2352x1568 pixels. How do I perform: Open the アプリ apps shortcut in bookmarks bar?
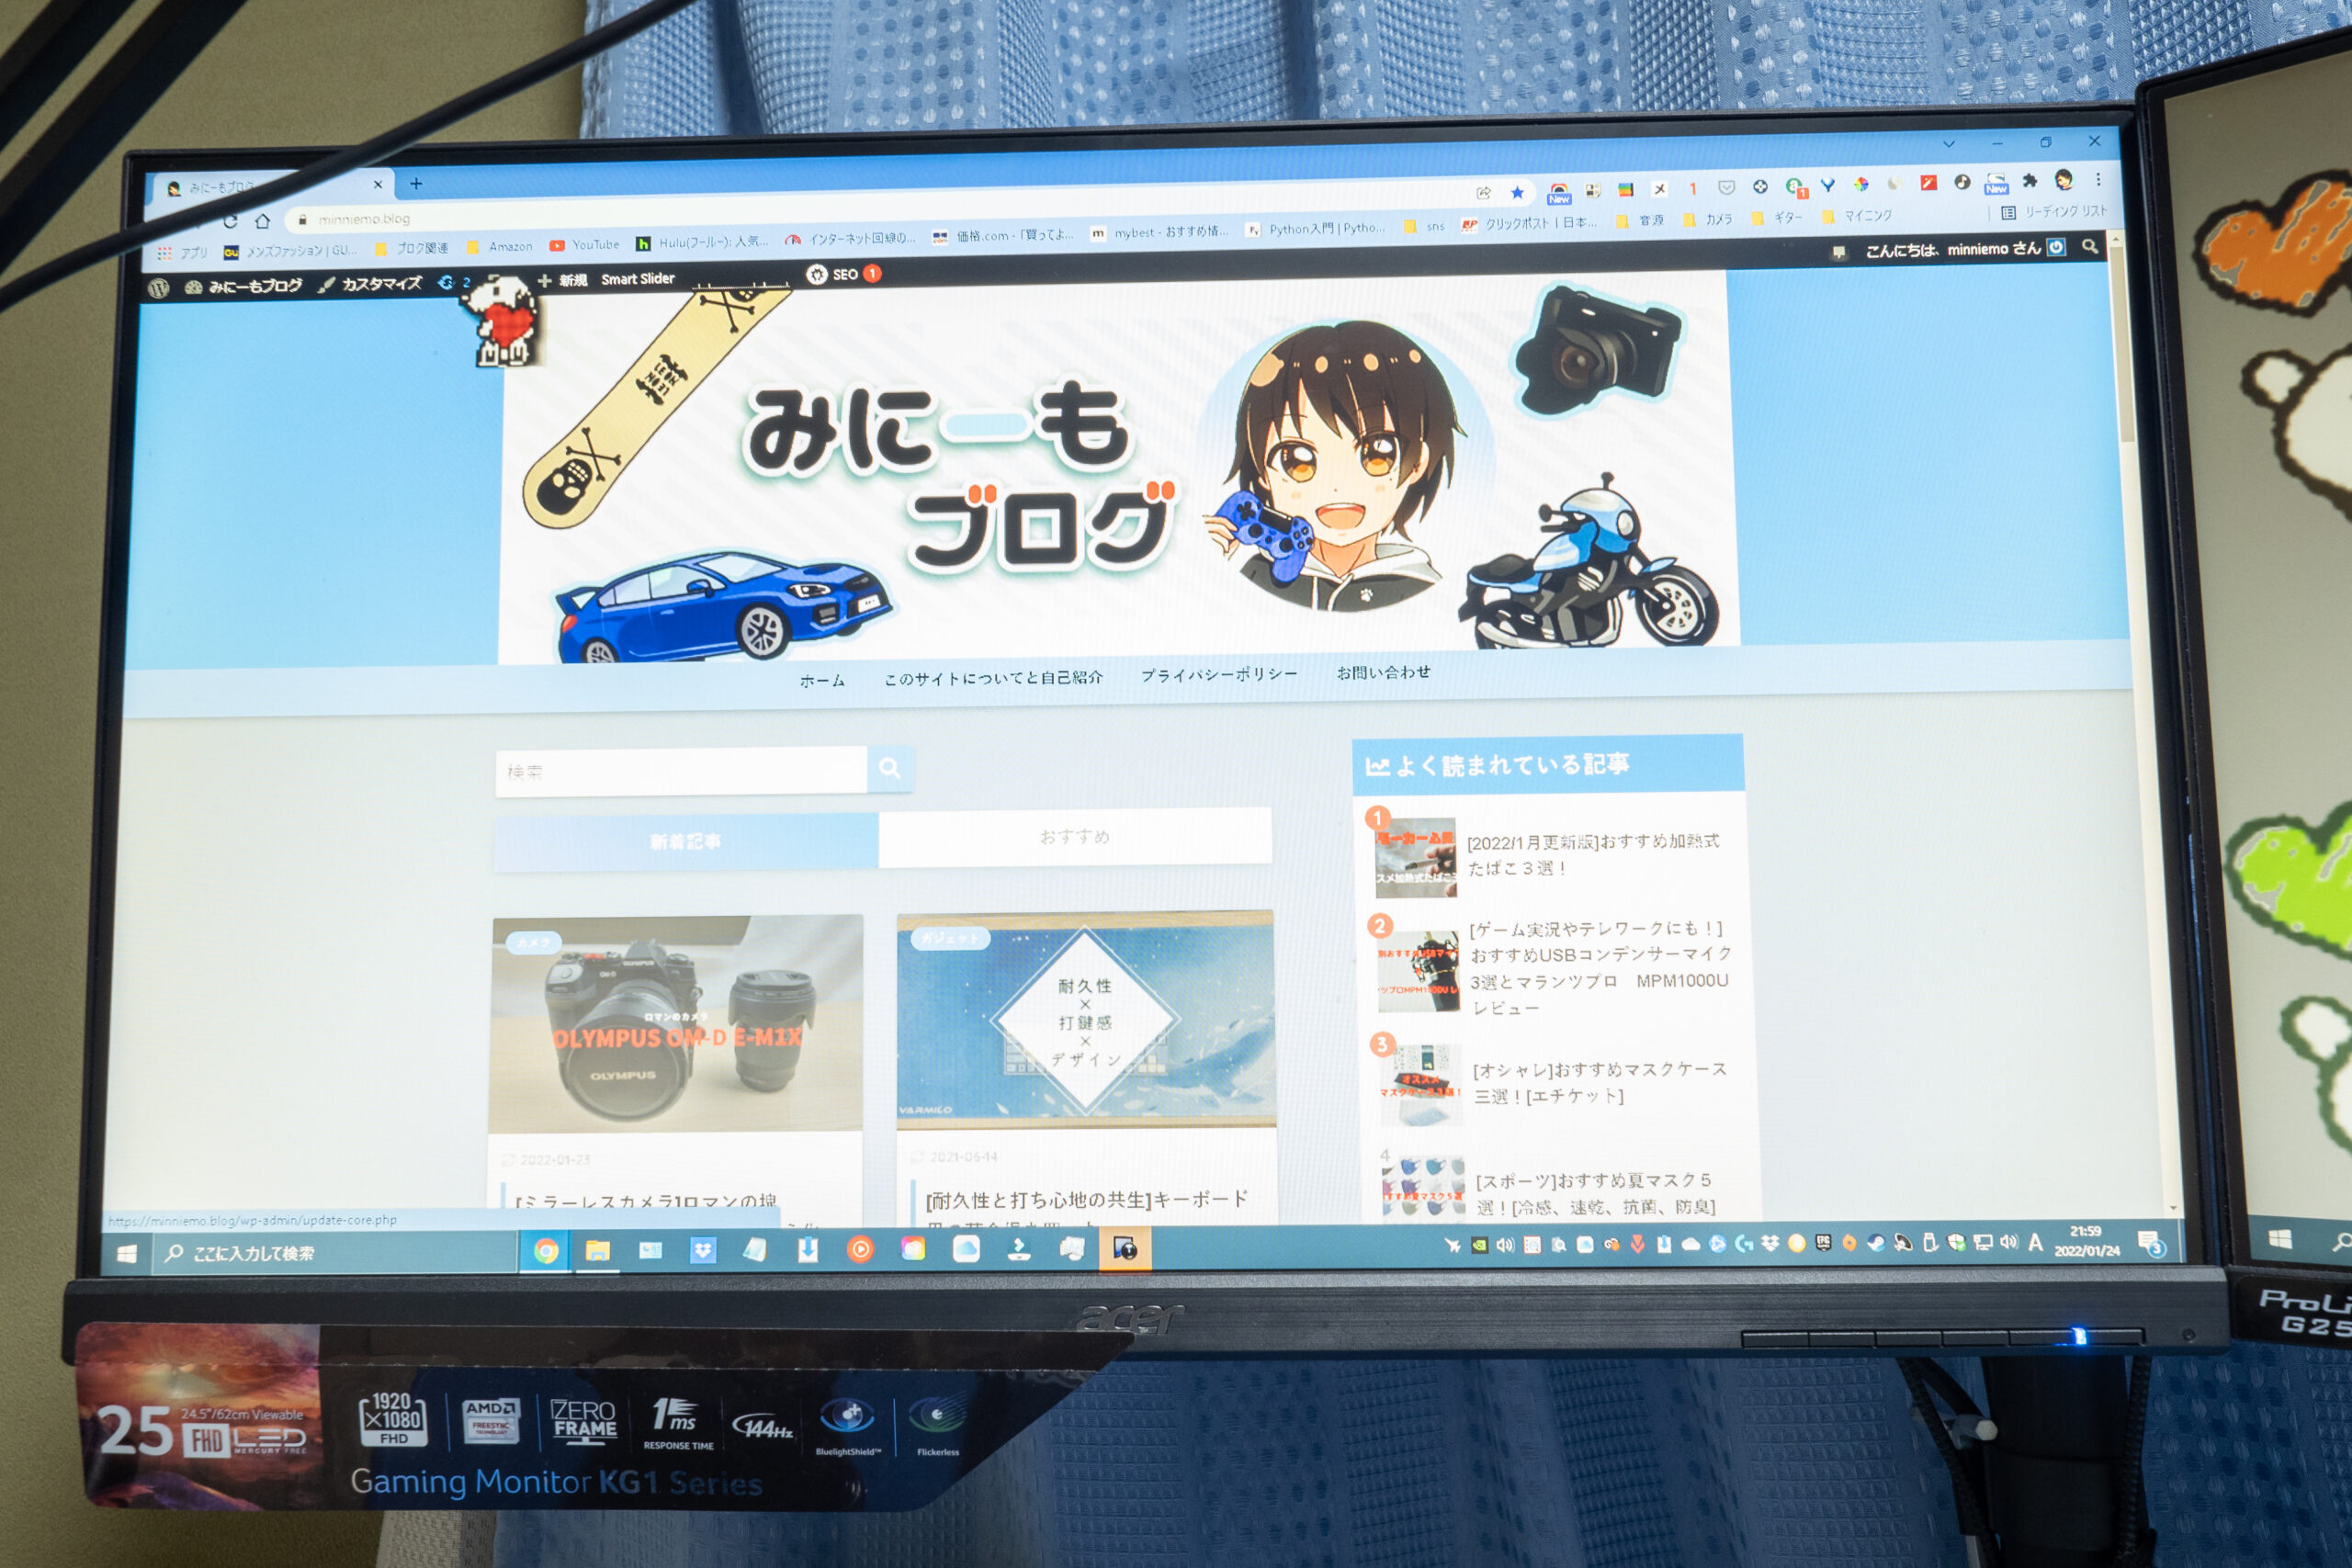click(183, 253)
